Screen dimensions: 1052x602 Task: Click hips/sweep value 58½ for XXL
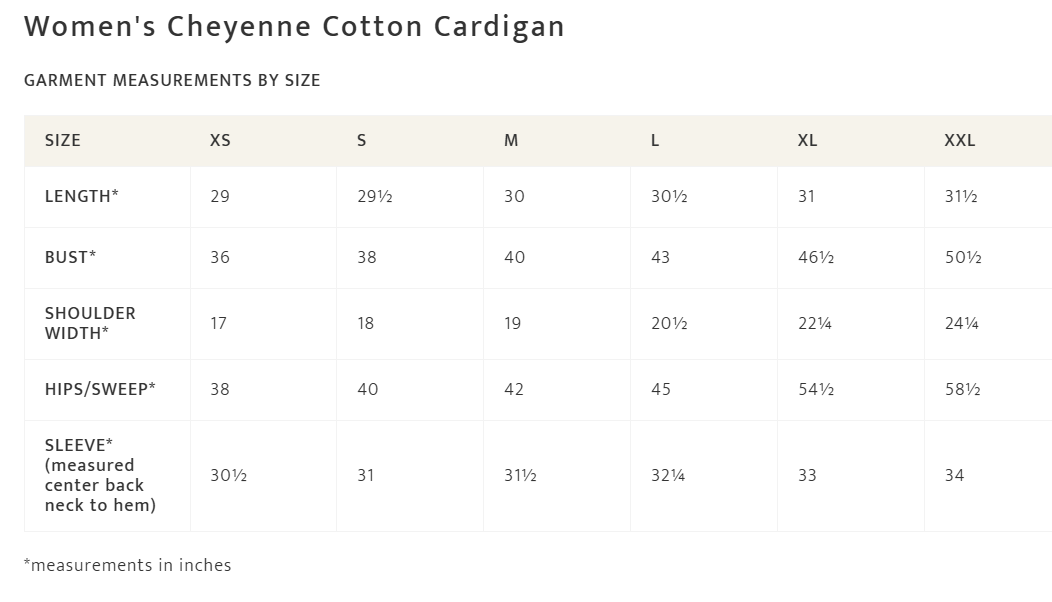coord(962,389)
